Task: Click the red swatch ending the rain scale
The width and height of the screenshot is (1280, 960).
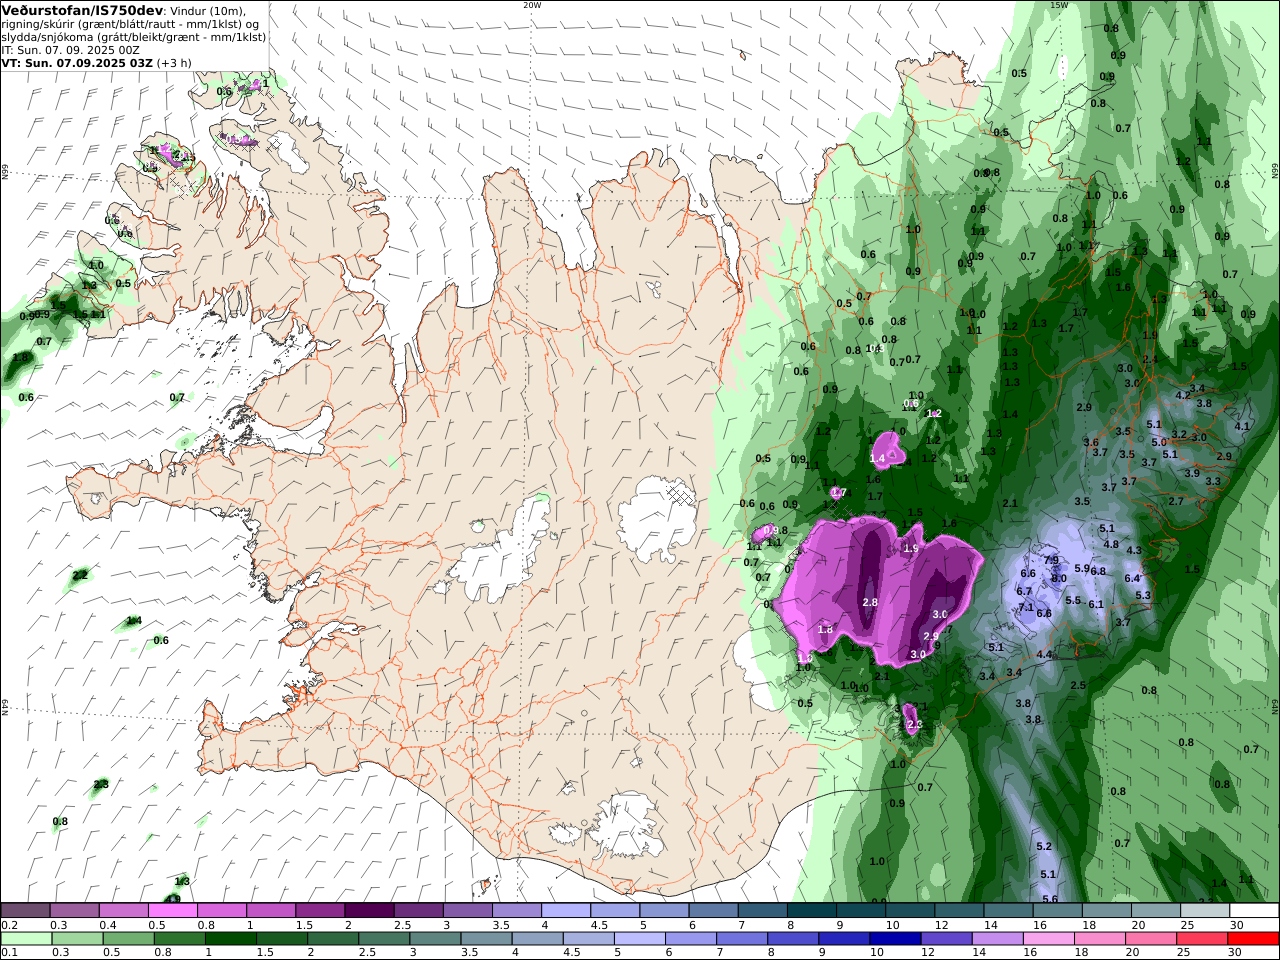Action: click(1254, 939)
